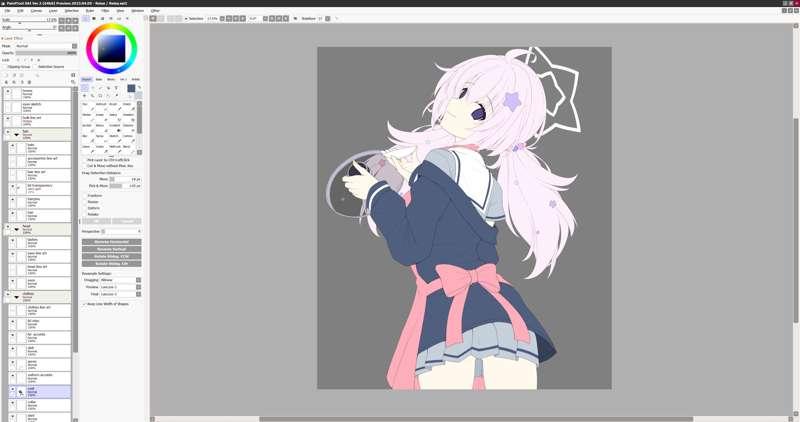Viewport: 800px width, 422px height.
Task: Enable Cut & Move without floating option
Action: (x=84, y=166)
